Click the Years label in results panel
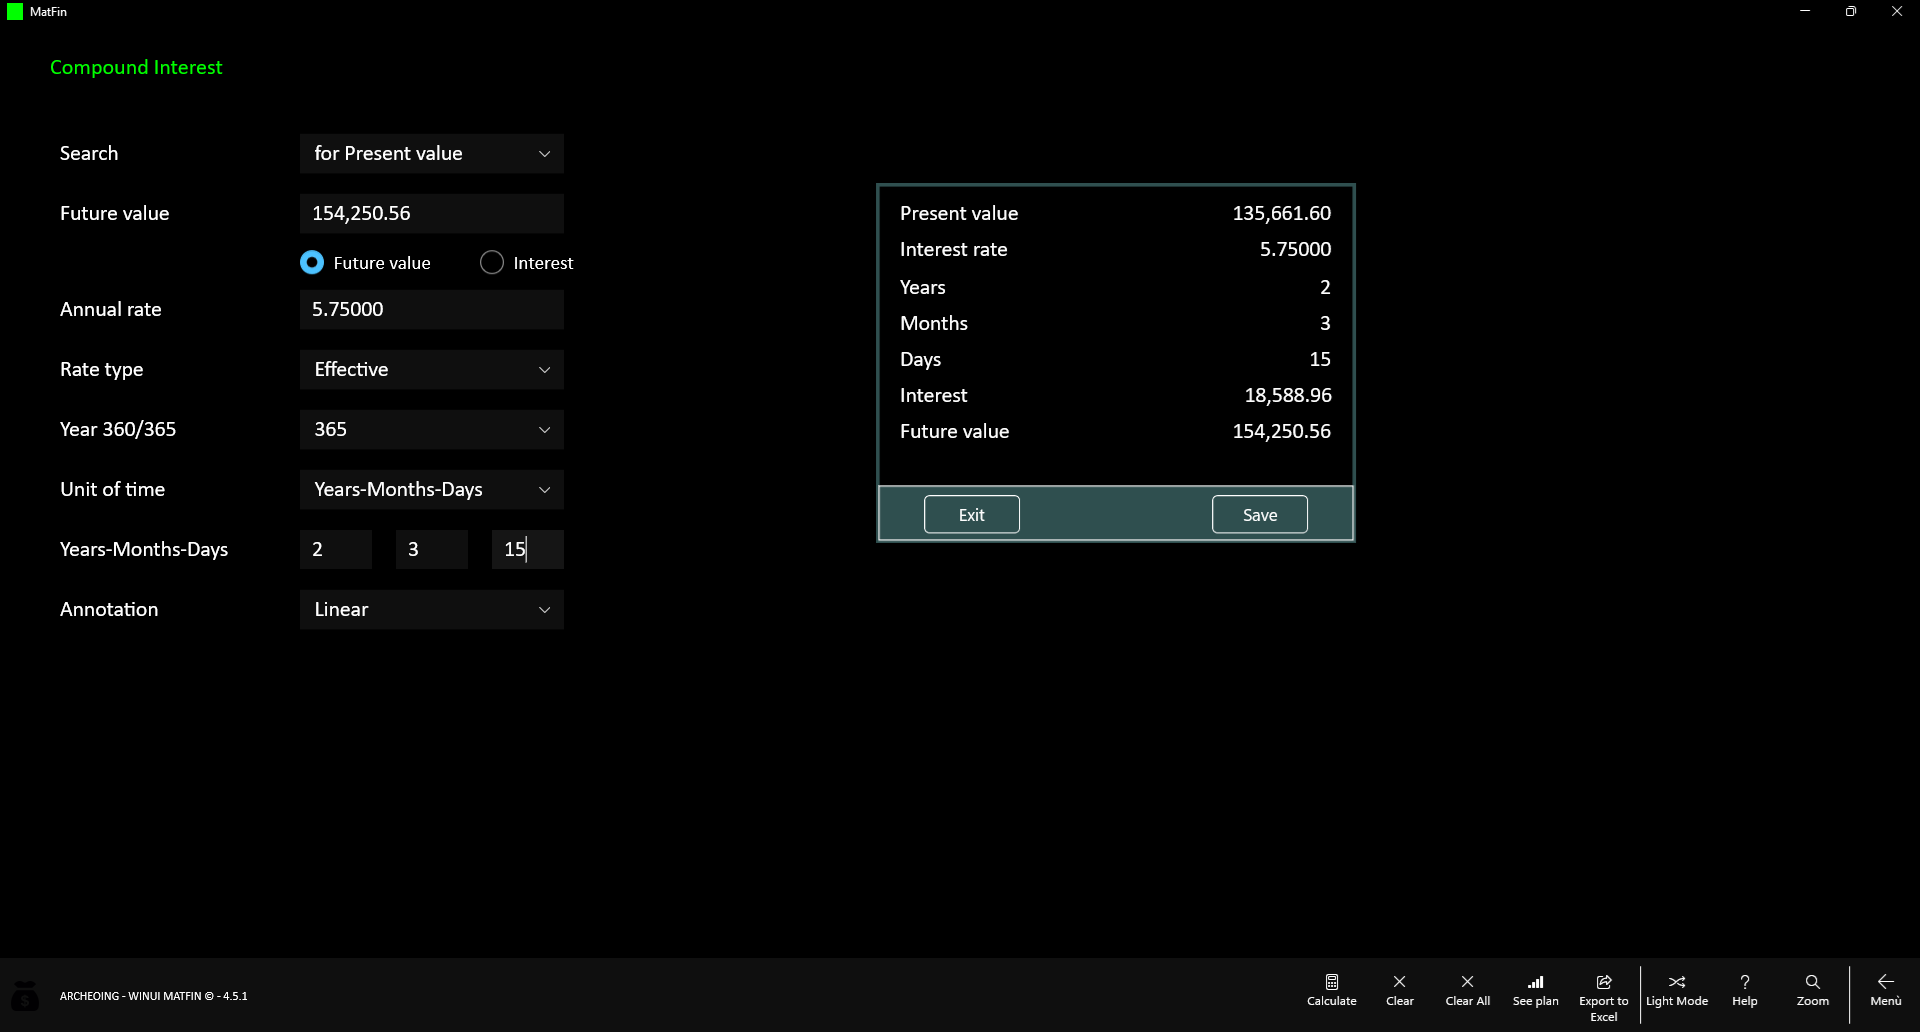This screenshot has width=1920, height=1032. pyautogui.click(x=922, y=287)
